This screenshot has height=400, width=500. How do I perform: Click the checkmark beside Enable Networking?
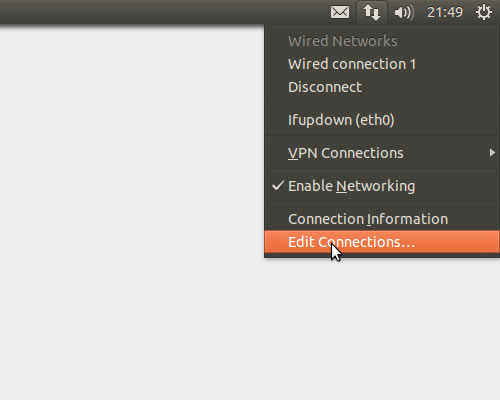pos(278,185)
